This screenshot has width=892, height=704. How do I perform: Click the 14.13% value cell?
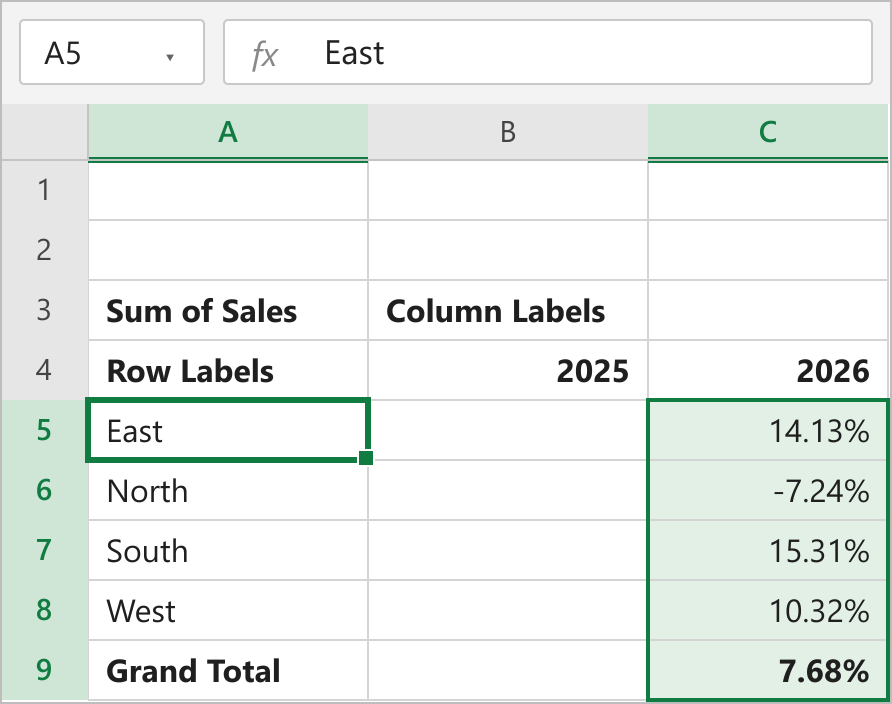point(768,430)
